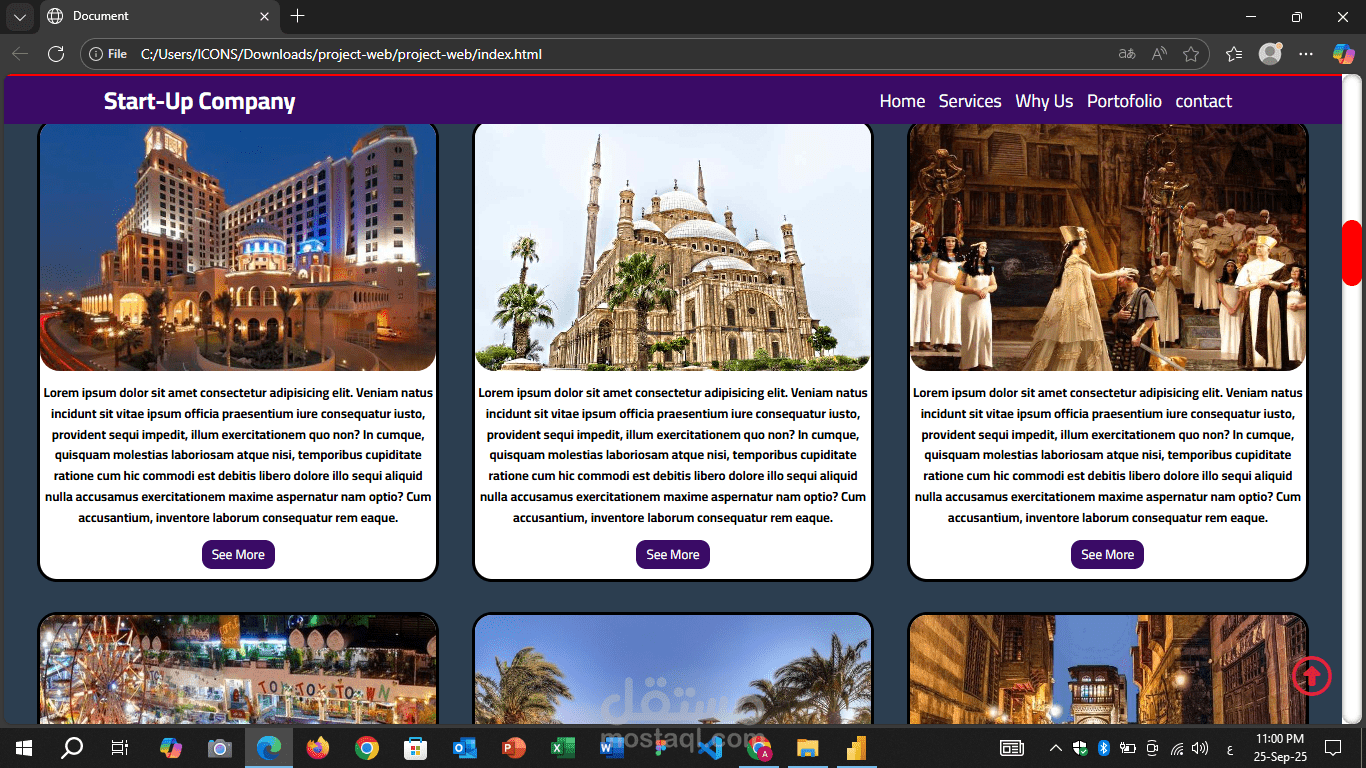Open Power BI from the taskbar
Image resolution: width=1366 pixels, height=768 pixels.
click(x=856, y=747)
